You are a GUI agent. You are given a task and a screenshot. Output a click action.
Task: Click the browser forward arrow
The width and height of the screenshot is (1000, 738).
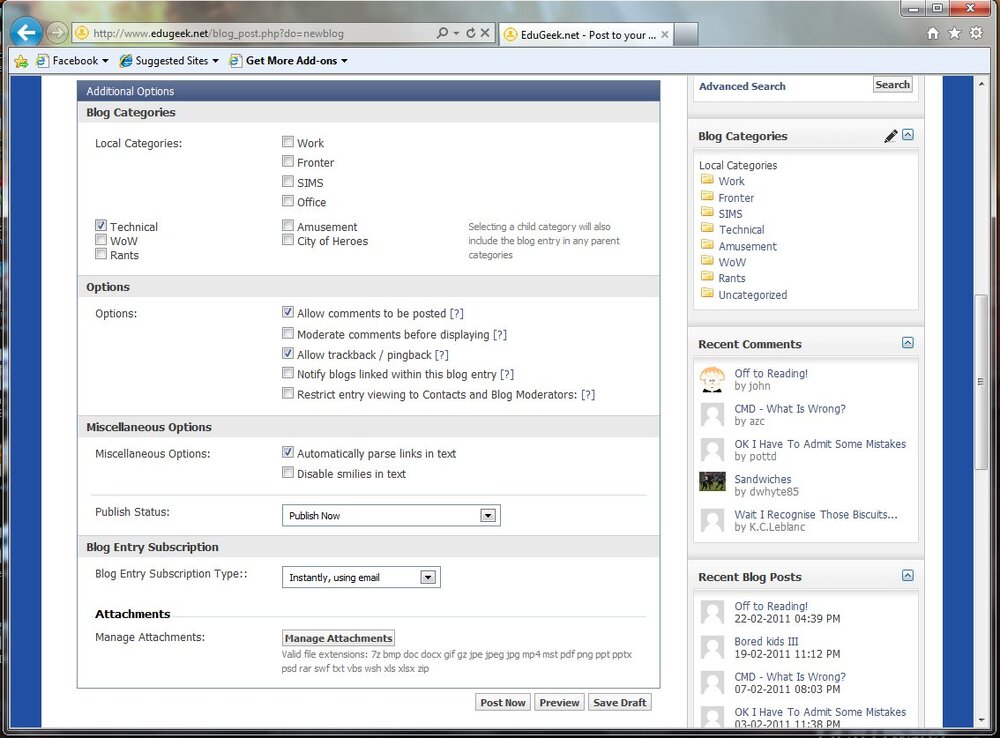(x=57, y=32)
